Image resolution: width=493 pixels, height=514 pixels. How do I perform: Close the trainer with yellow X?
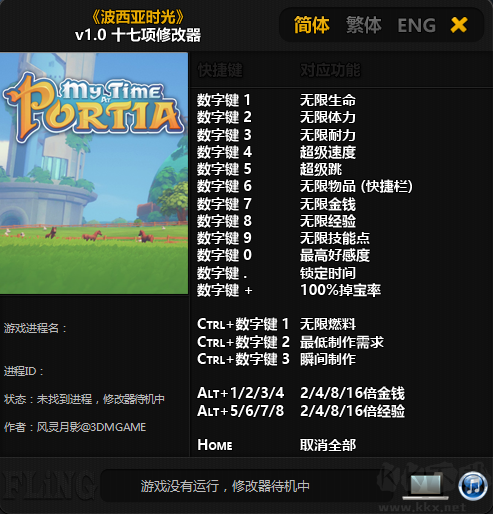(x=459, y=25)
